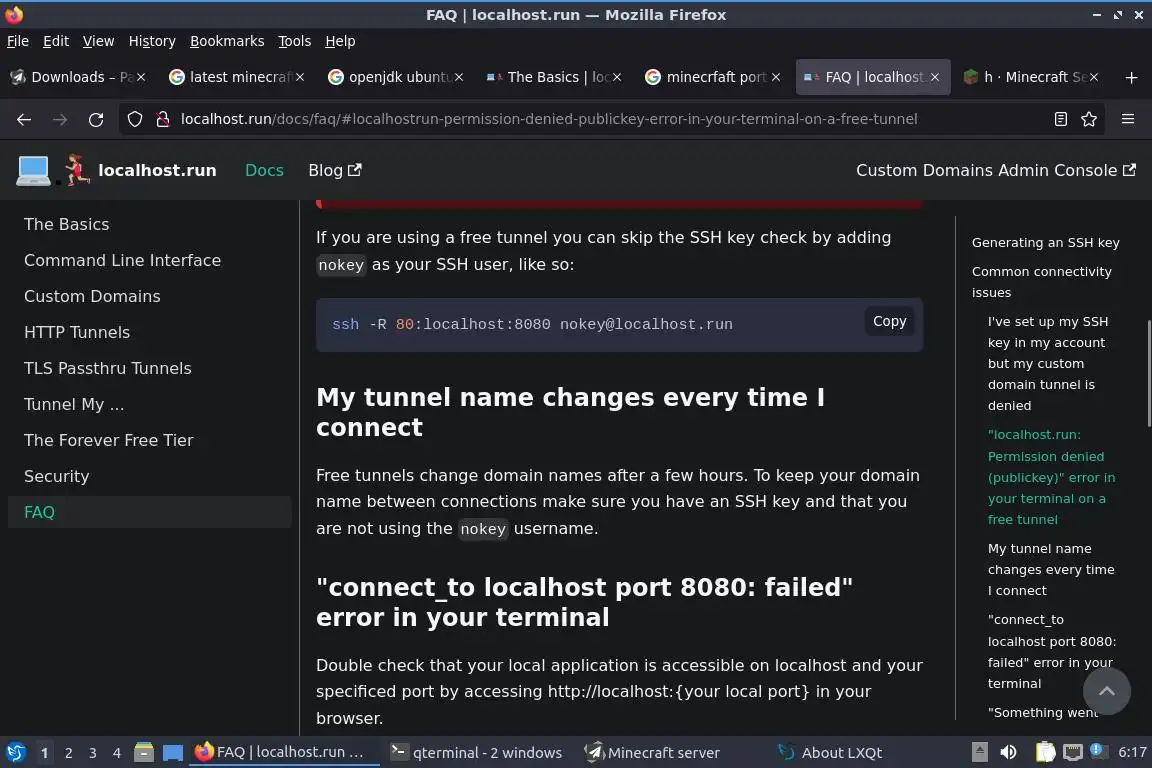
Task: Open the View menu
Action: point(98,41)
